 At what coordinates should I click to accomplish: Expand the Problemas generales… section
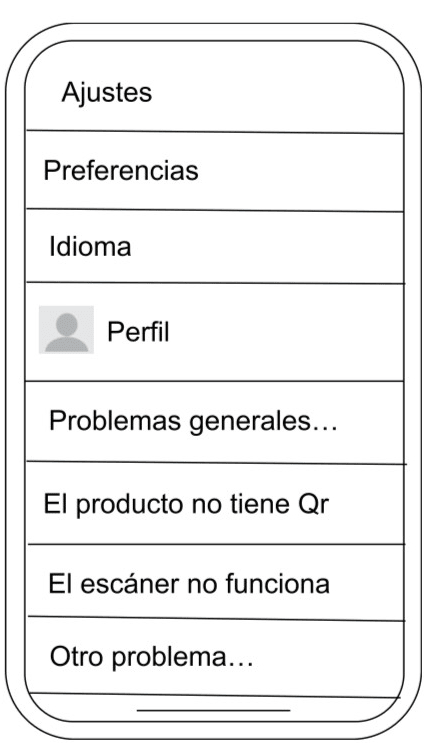pyautogui.click(x=215, y=421)
